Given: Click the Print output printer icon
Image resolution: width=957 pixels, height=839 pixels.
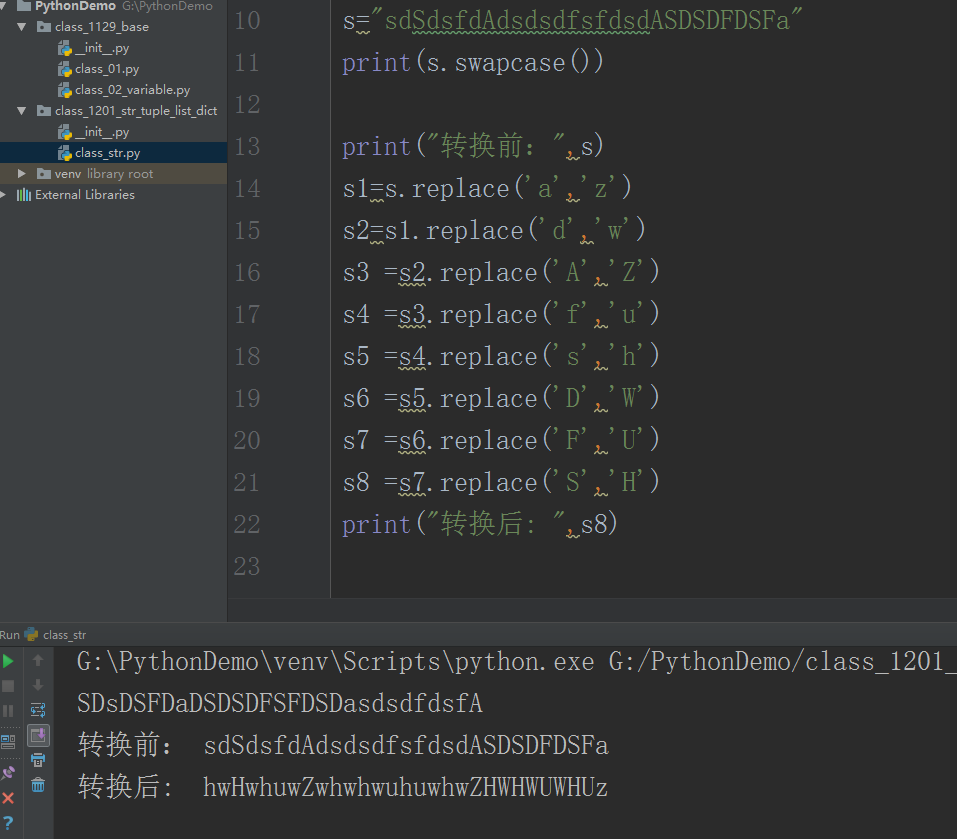Looking at the screenshot, I should coord(38,760).
